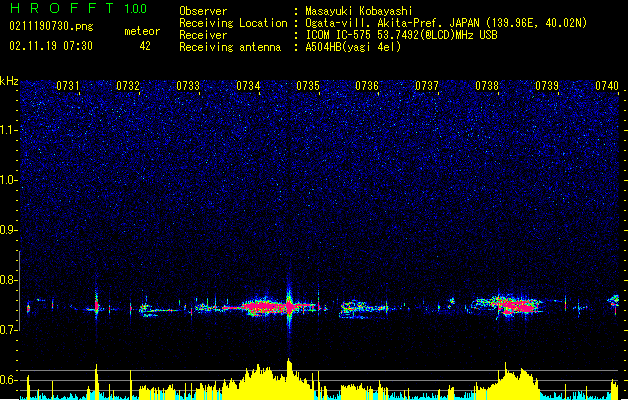Click the 0738 time marker
This screenshot has width=629, height=400.
tap(487, 86)
